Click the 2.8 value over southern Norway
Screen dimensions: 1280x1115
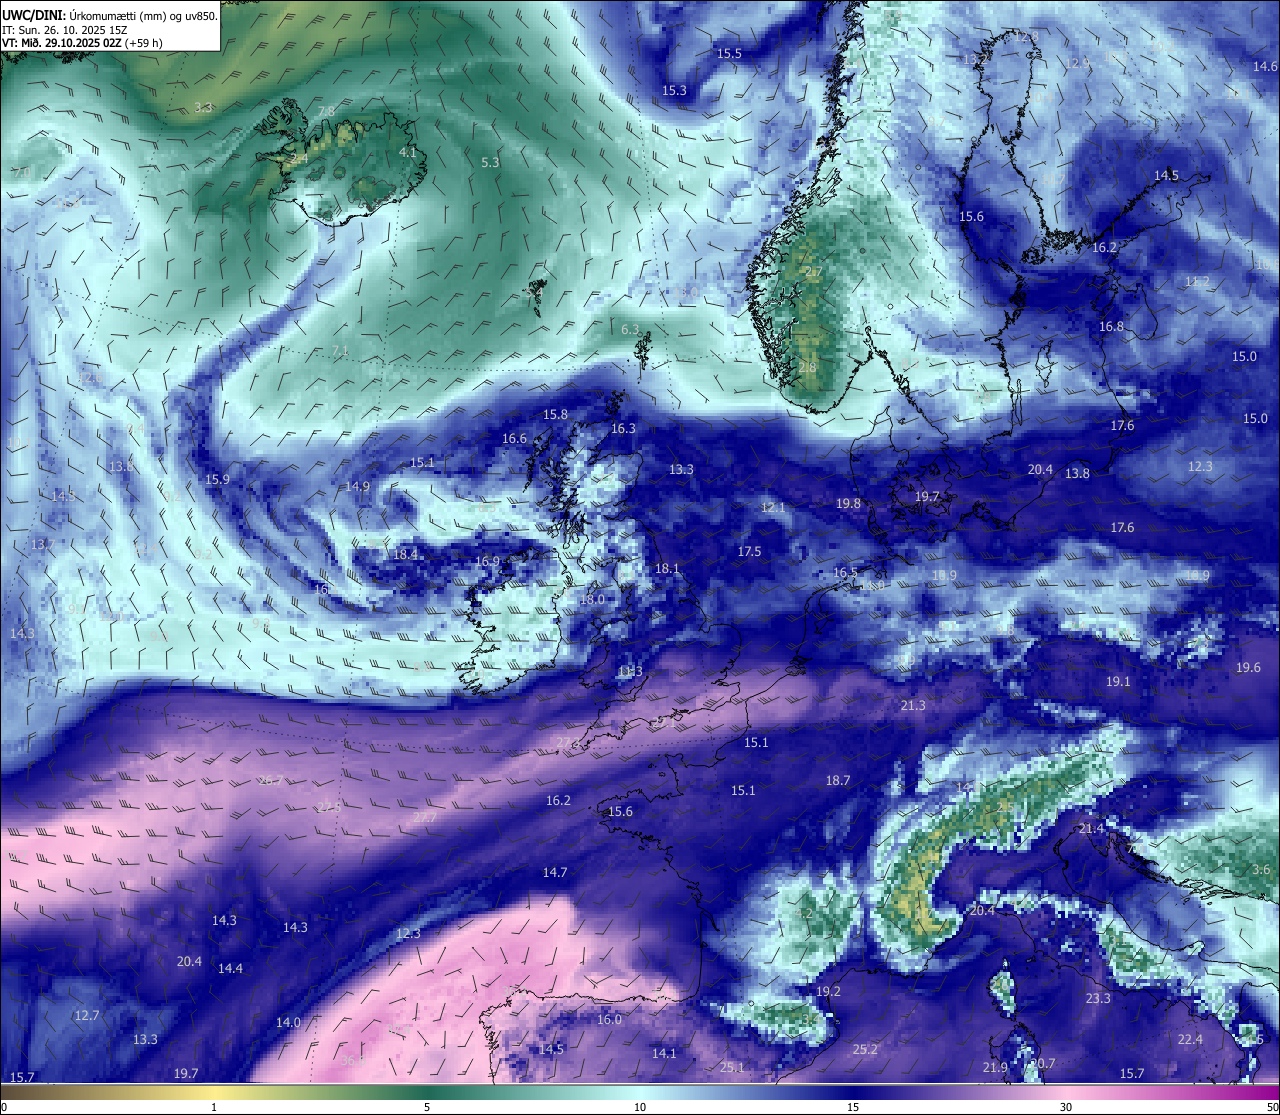click(808, 367)
